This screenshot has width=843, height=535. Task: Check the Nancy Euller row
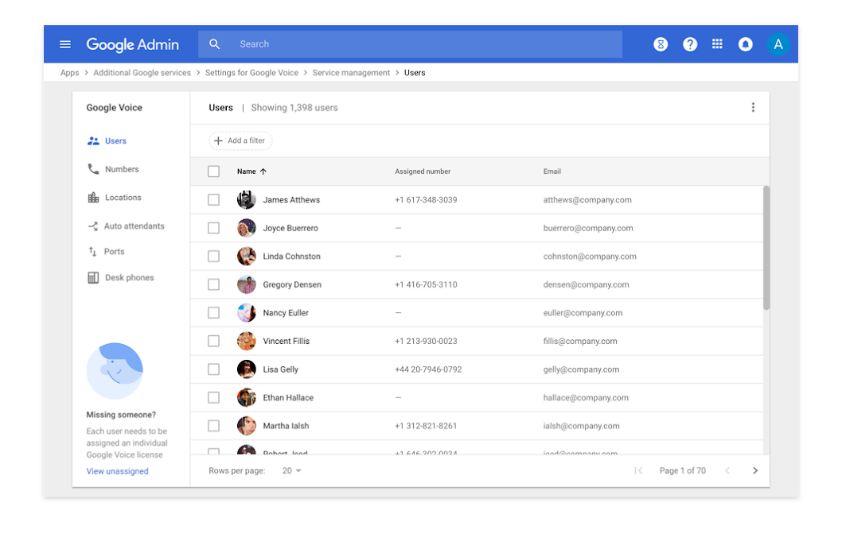coord(213,312)
